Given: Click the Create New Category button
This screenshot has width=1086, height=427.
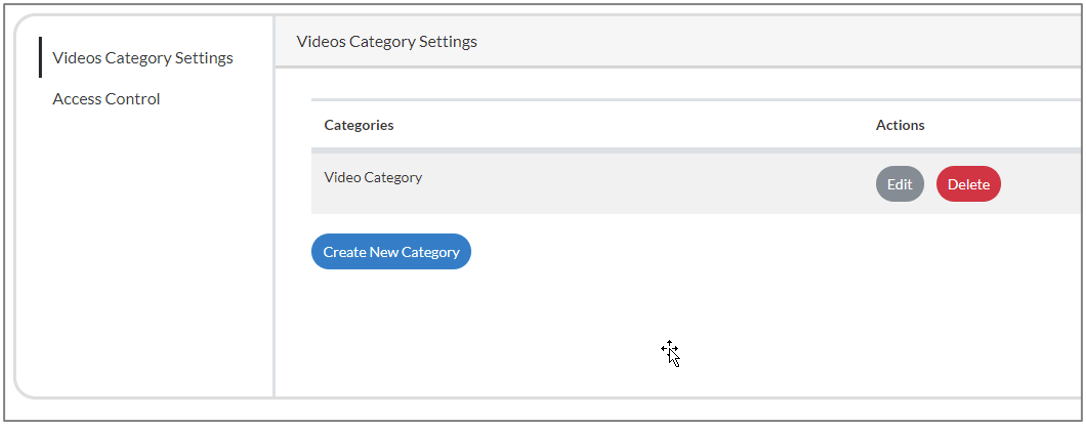Looking at the screenshot, I should 391,252.
